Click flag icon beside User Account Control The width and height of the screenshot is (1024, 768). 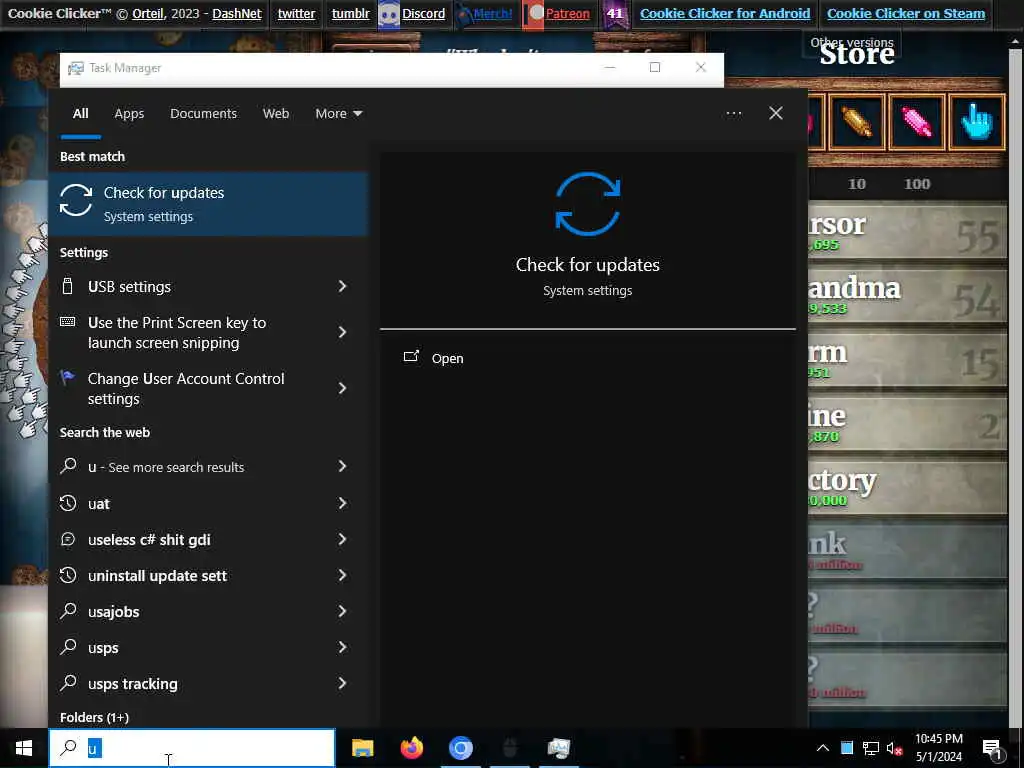coord(67,377)
